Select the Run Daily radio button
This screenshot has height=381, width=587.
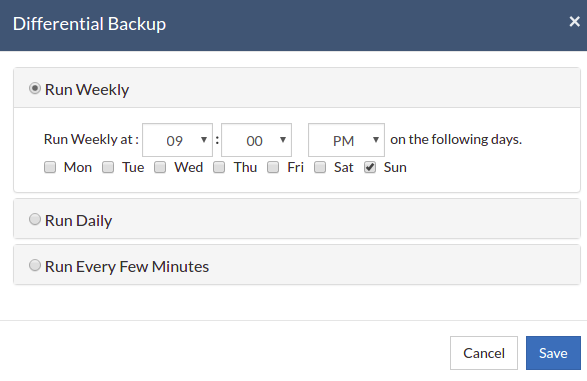(35, 219)
